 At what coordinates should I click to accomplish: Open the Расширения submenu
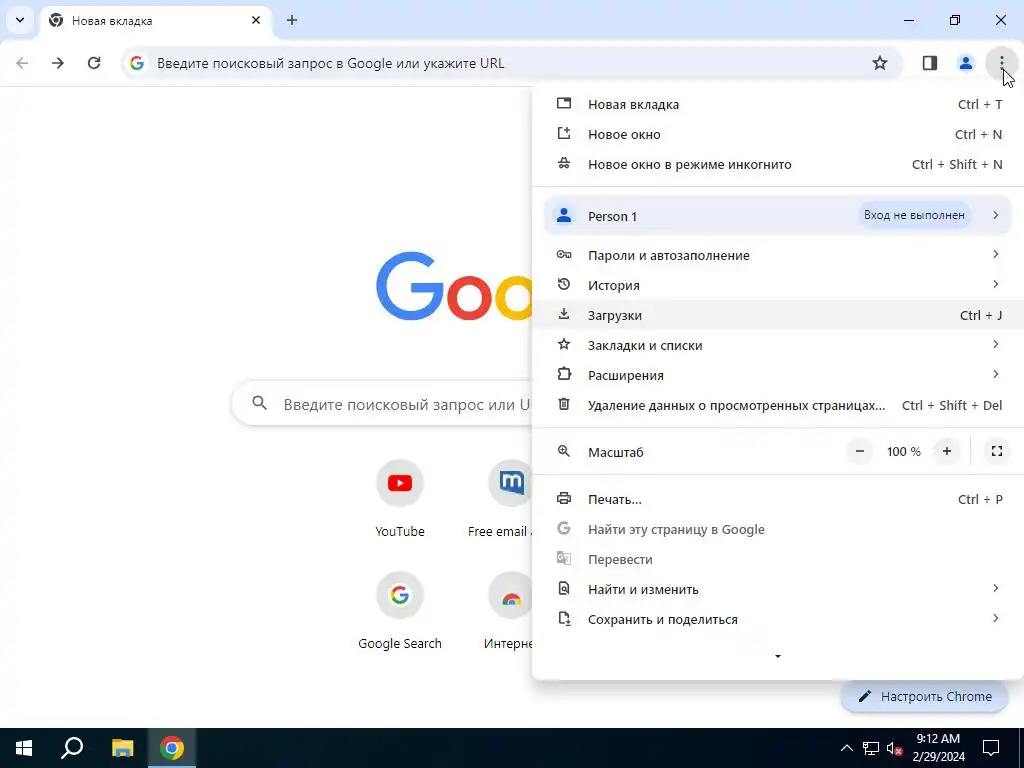[778, 376]
